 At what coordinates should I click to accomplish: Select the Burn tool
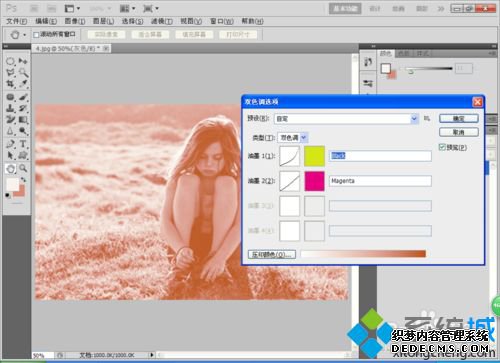tap(23, 131)
